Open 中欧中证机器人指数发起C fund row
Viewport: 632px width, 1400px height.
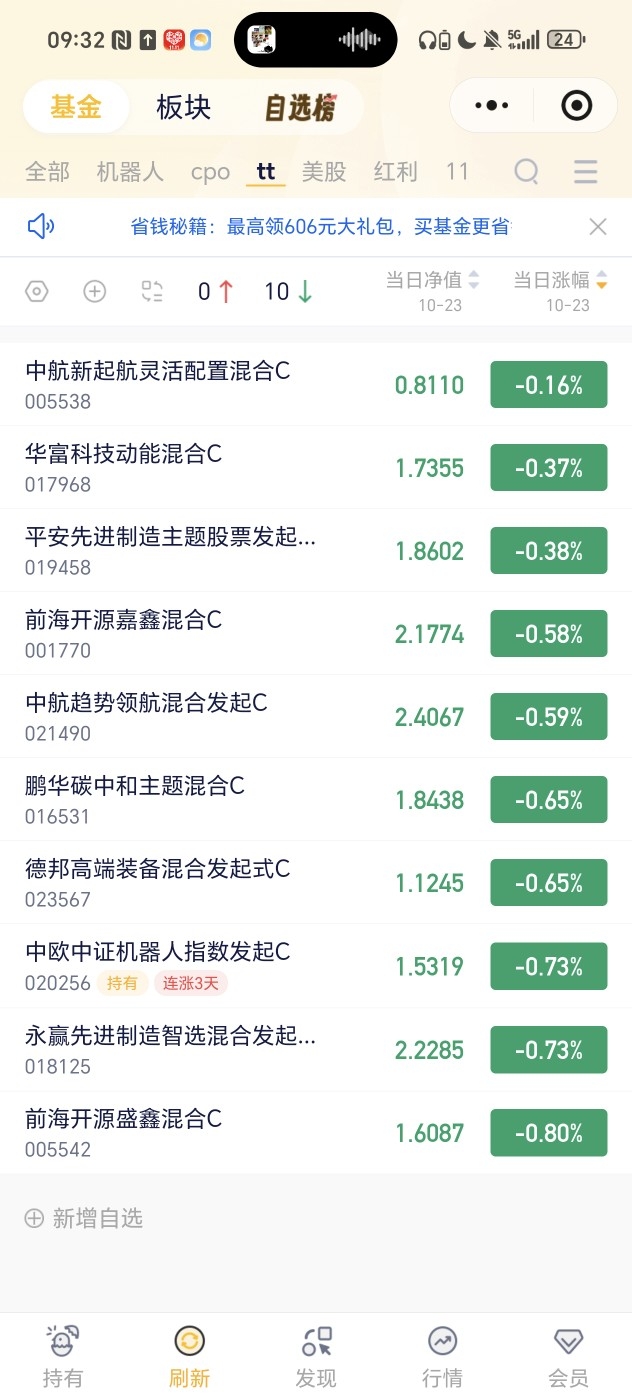coord(316,966)
